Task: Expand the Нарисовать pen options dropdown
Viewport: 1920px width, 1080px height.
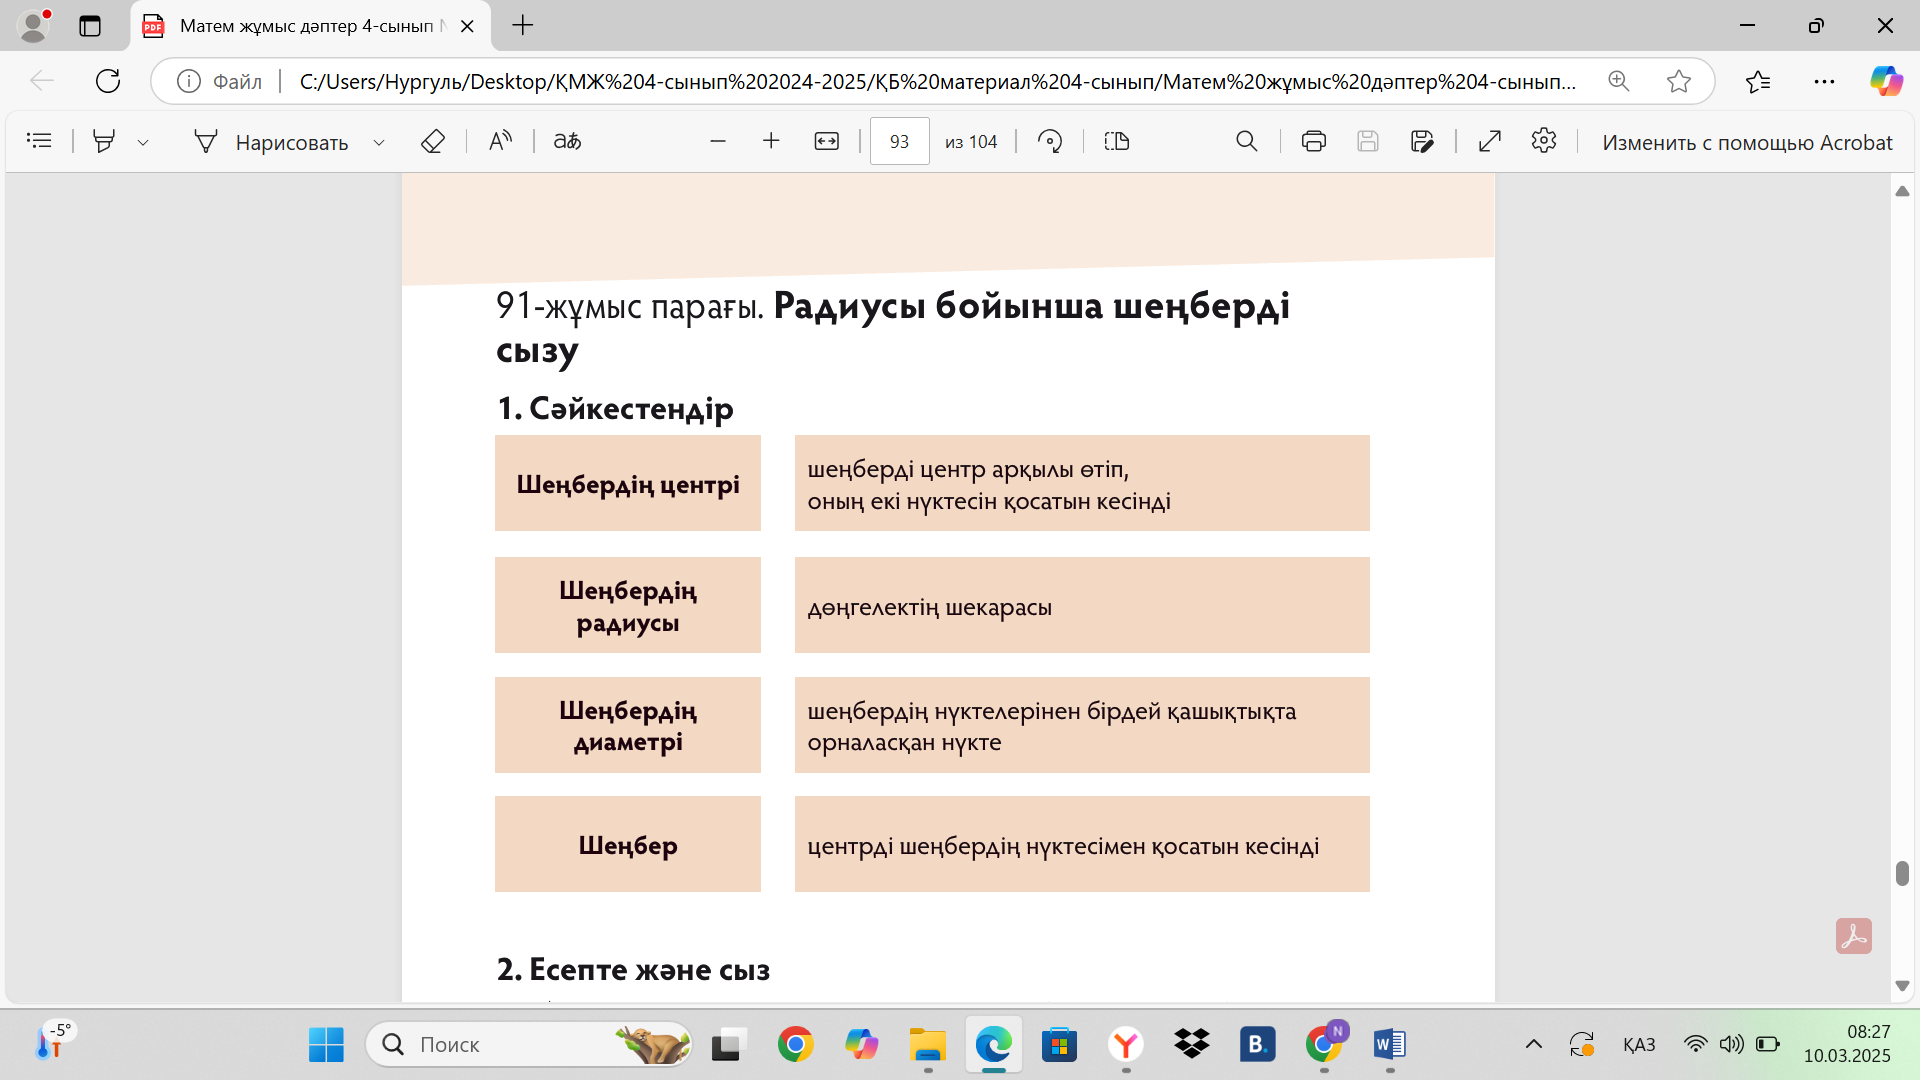Action: click(x=379, y=142)
